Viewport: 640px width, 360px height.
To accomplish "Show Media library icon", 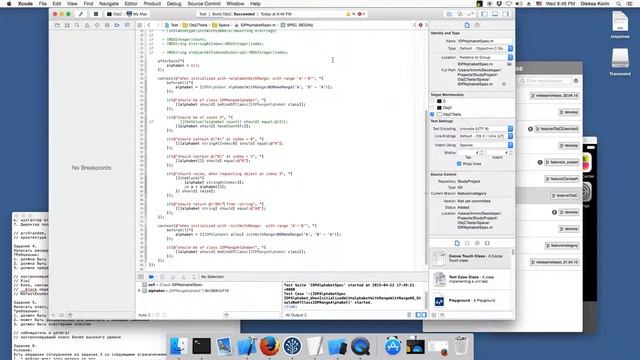I will [487, 243].
